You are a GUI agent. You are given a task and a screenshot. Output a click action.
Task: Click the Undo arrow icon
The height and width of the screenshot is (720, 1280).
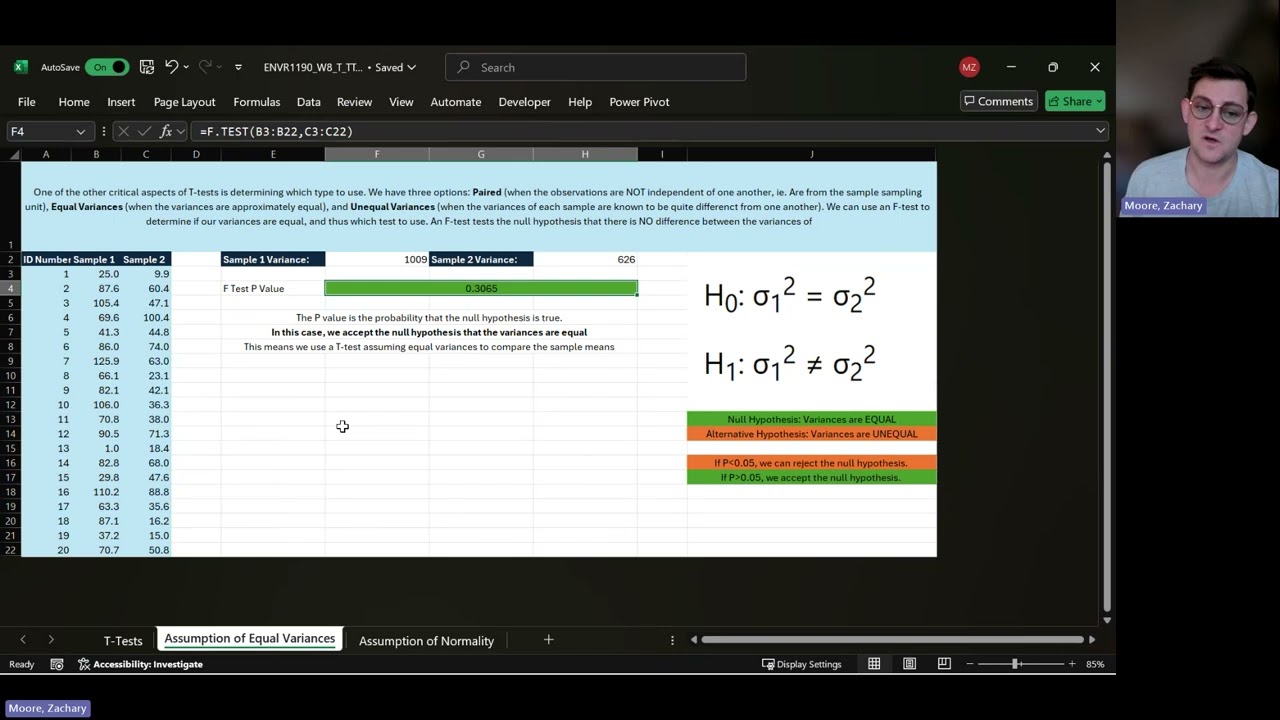tap(171, 67)
